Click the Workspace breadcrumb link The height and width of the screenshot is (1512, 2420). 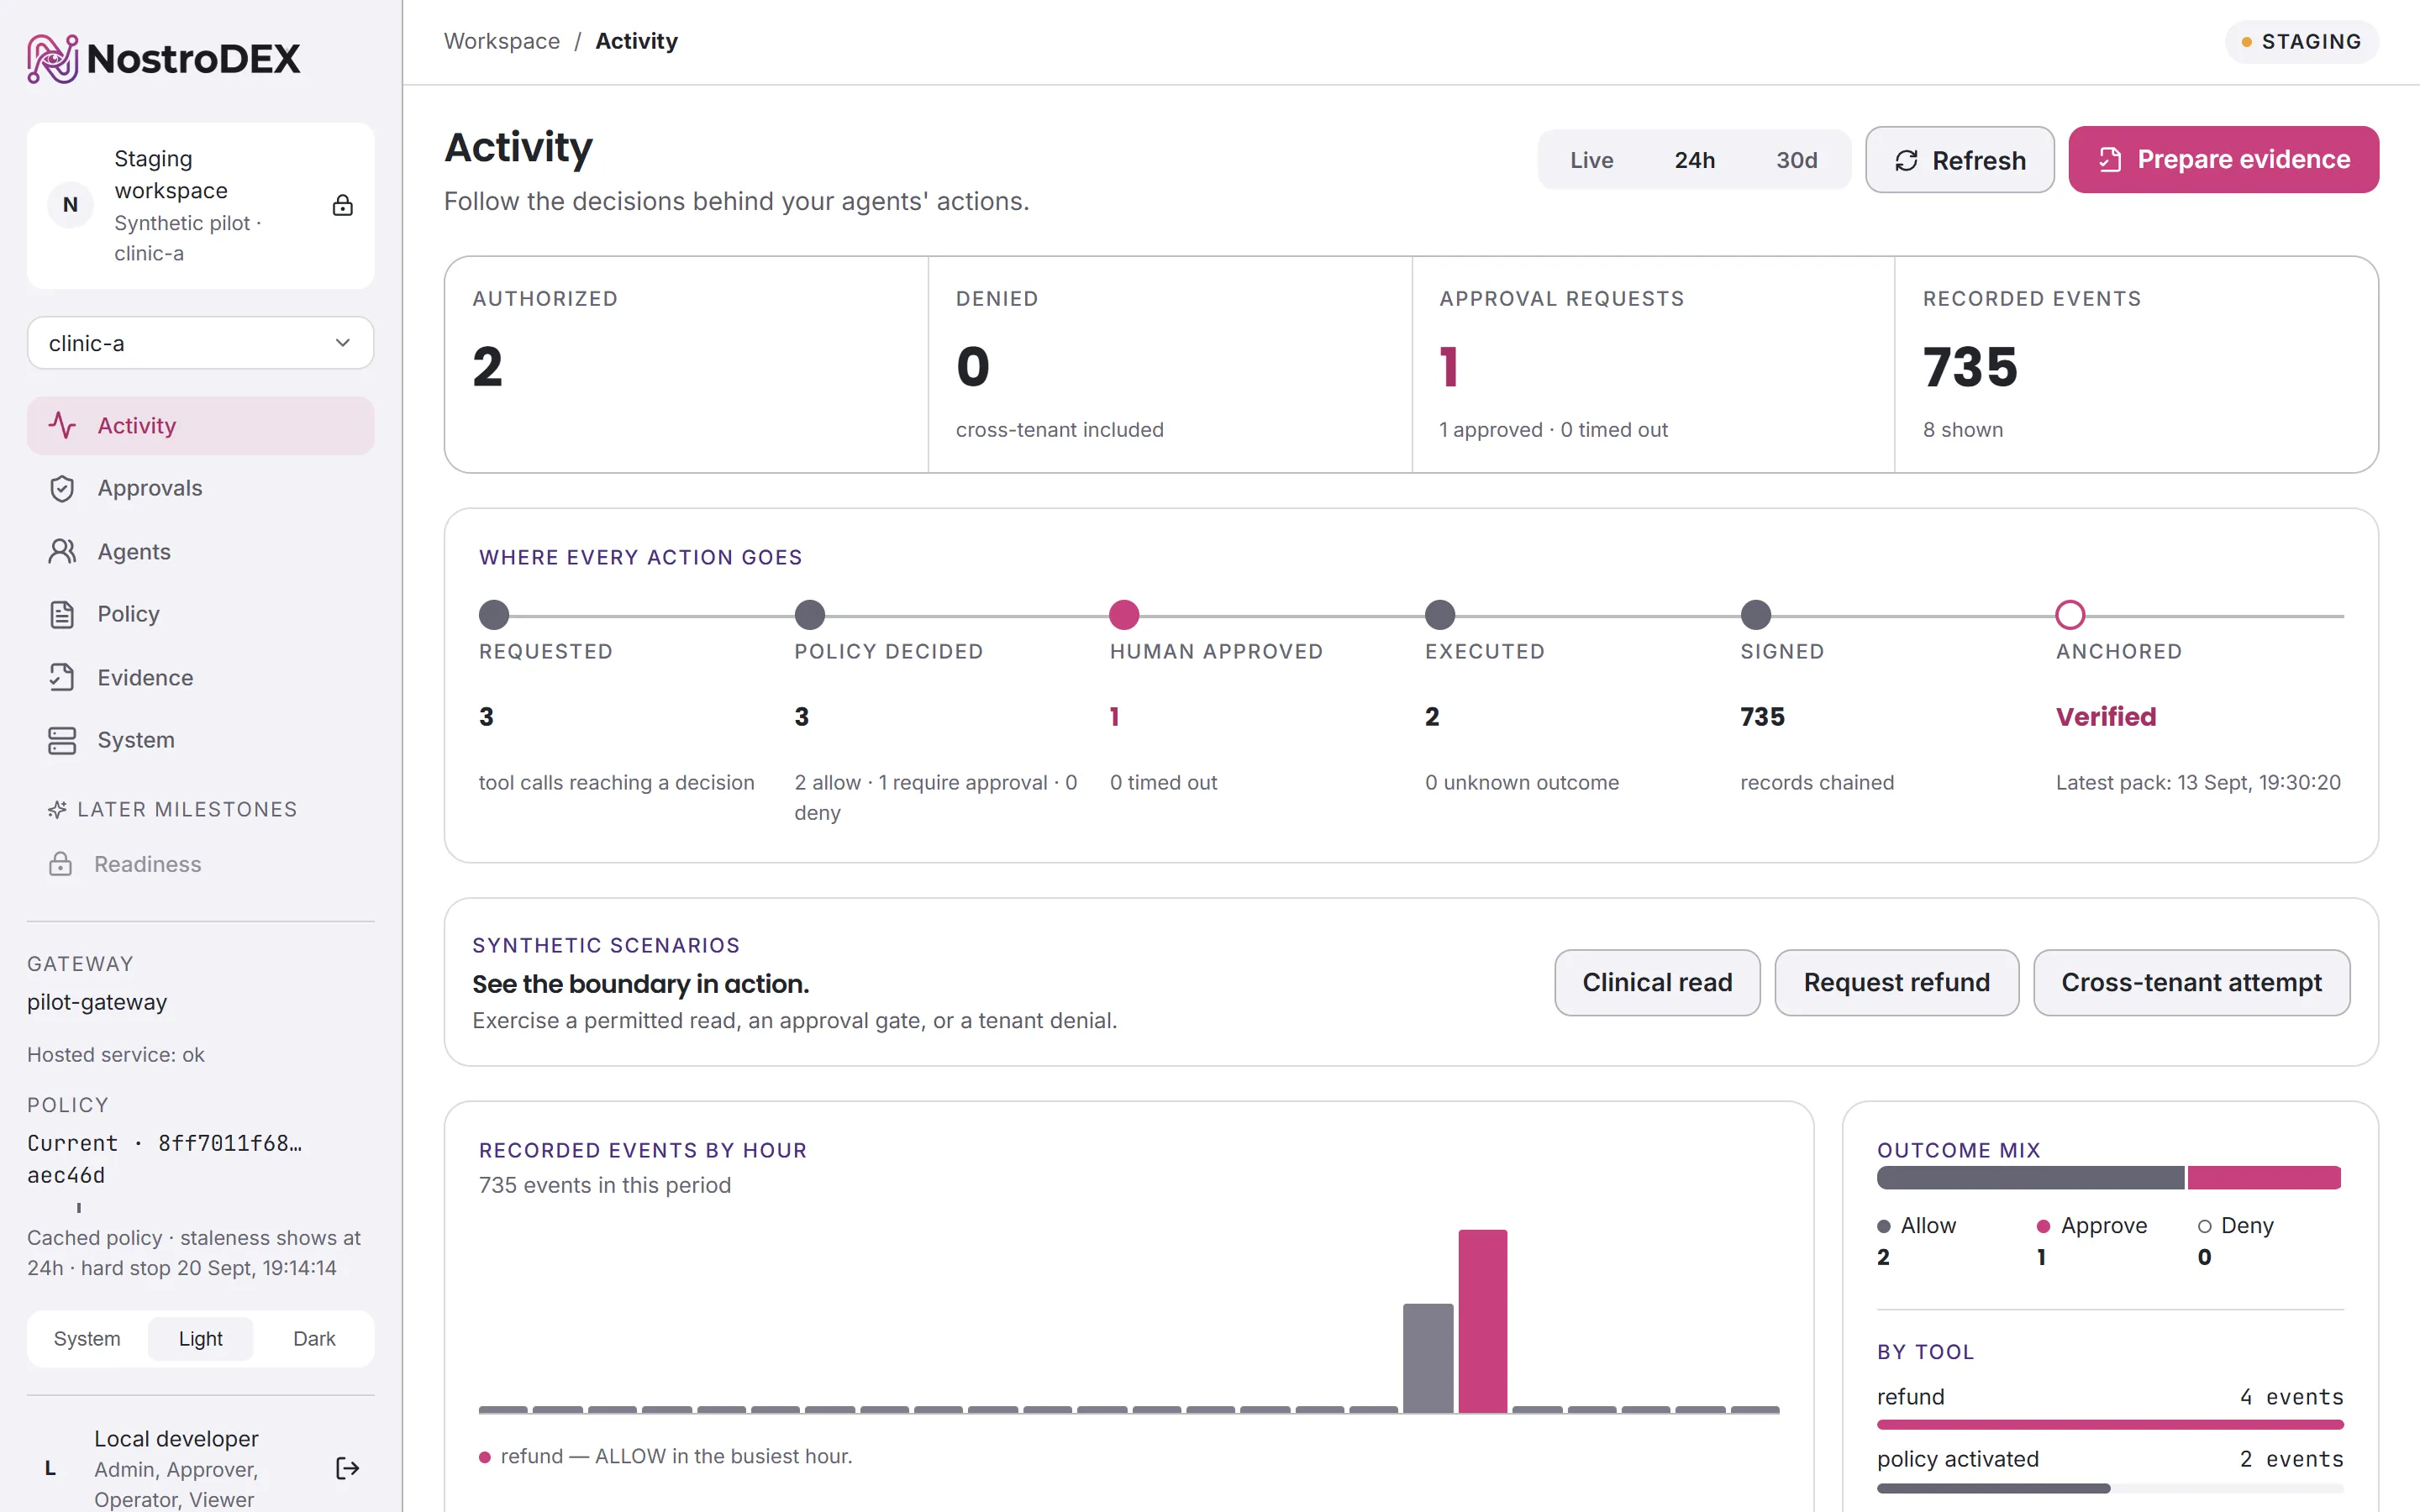(x=502, y=41)
